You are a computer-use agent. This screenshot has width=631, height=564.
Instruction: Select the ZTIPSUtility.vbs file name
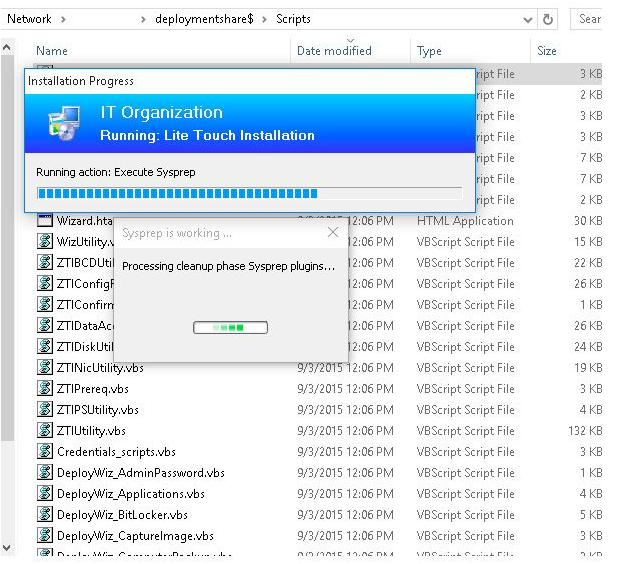coord(98,410)
